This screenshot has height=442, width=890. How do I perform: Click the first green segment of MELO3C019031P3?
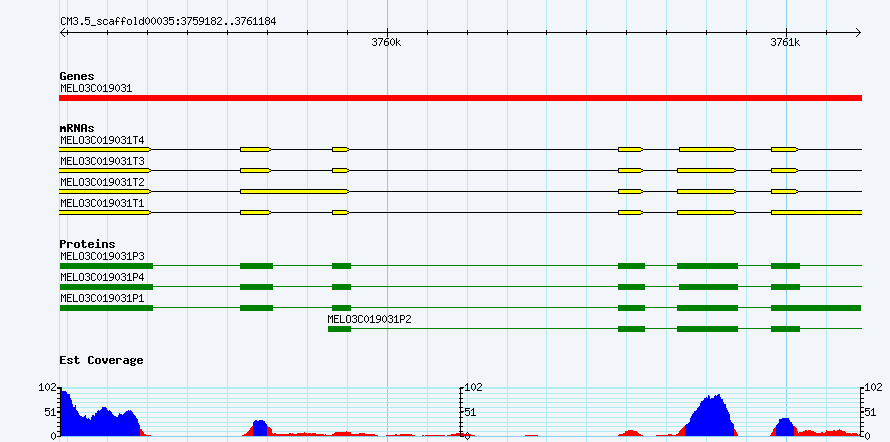pyautogui.click(x=106, y=266)
